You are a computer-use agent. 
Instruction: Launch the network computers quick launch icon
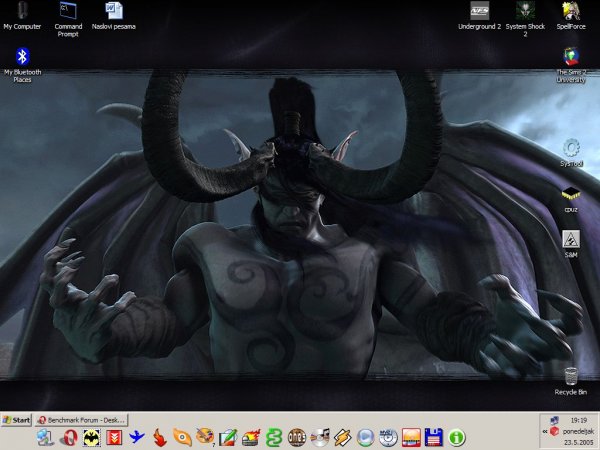(46, 437)
